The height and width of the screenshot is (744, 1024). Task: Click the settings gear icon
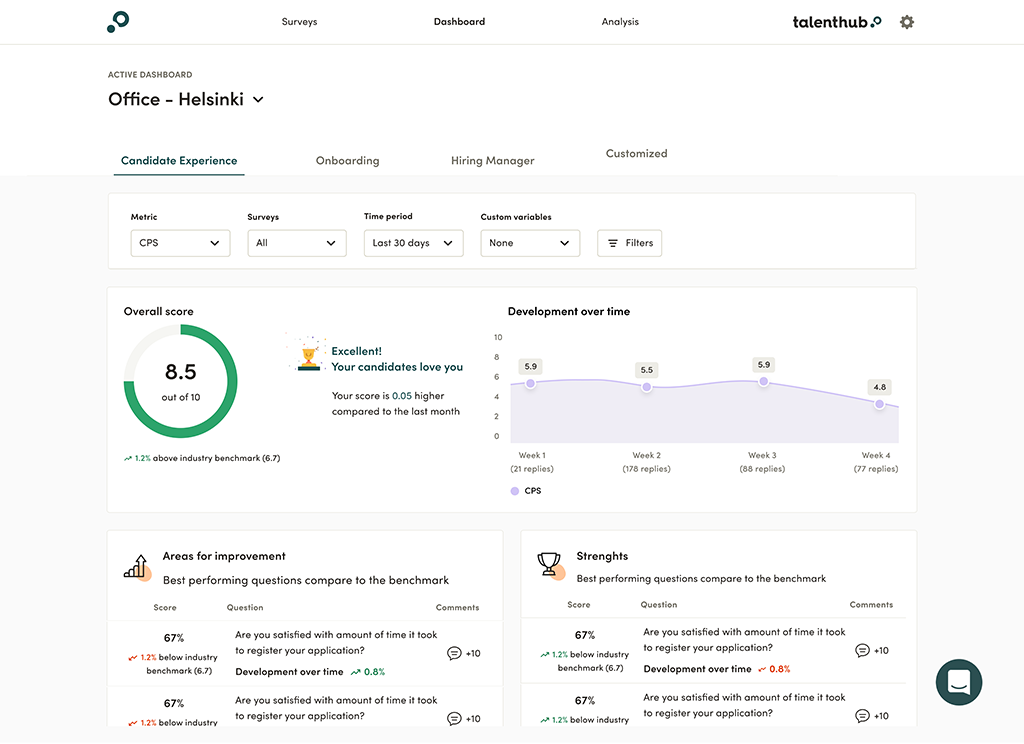(x=907, y=22)
